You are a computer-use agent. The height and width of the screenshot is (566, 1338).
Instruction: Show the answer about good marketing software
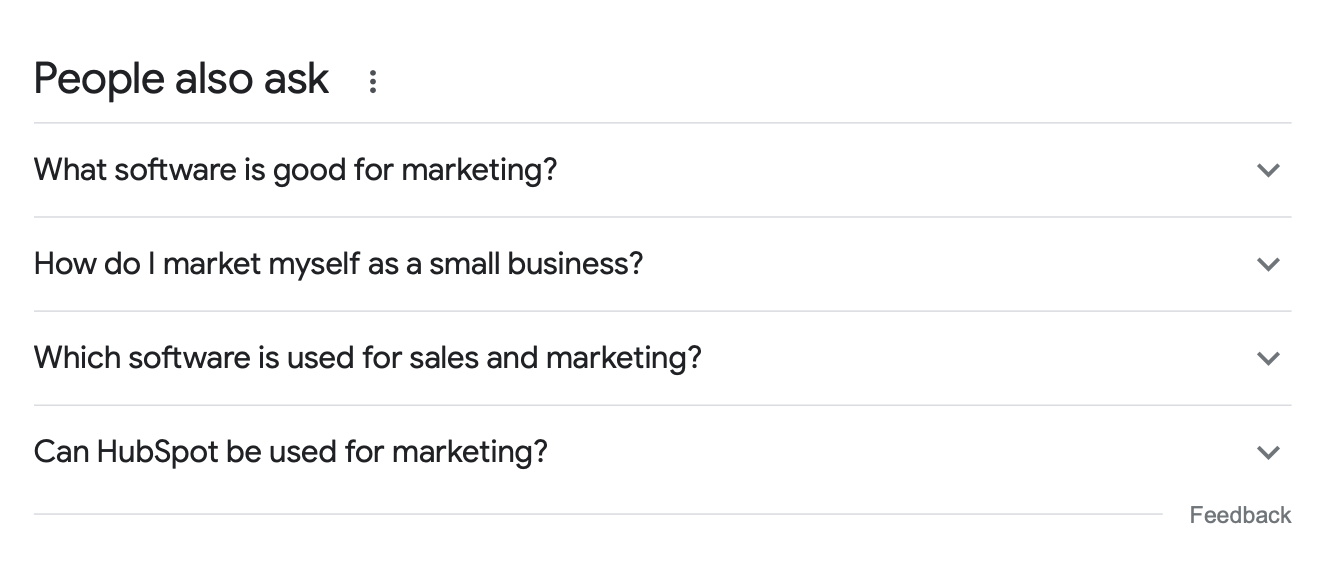660,170
